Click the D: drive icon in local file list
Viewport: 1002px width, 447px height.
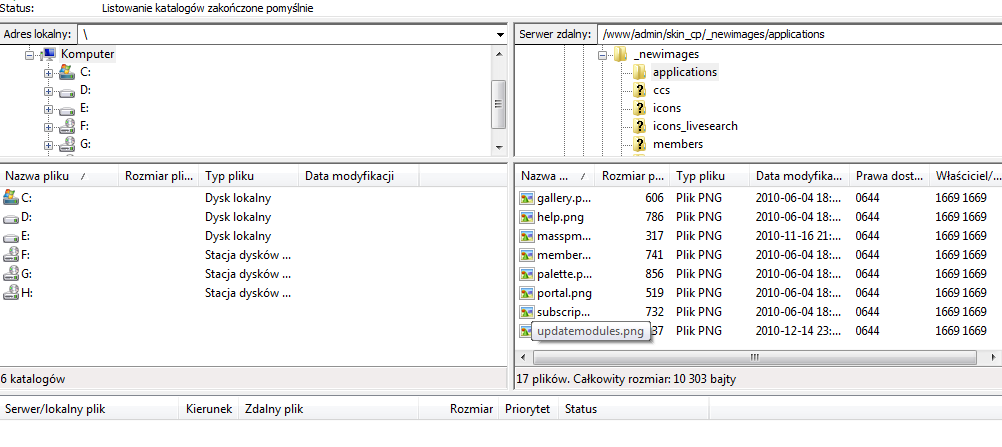point(11,217)
